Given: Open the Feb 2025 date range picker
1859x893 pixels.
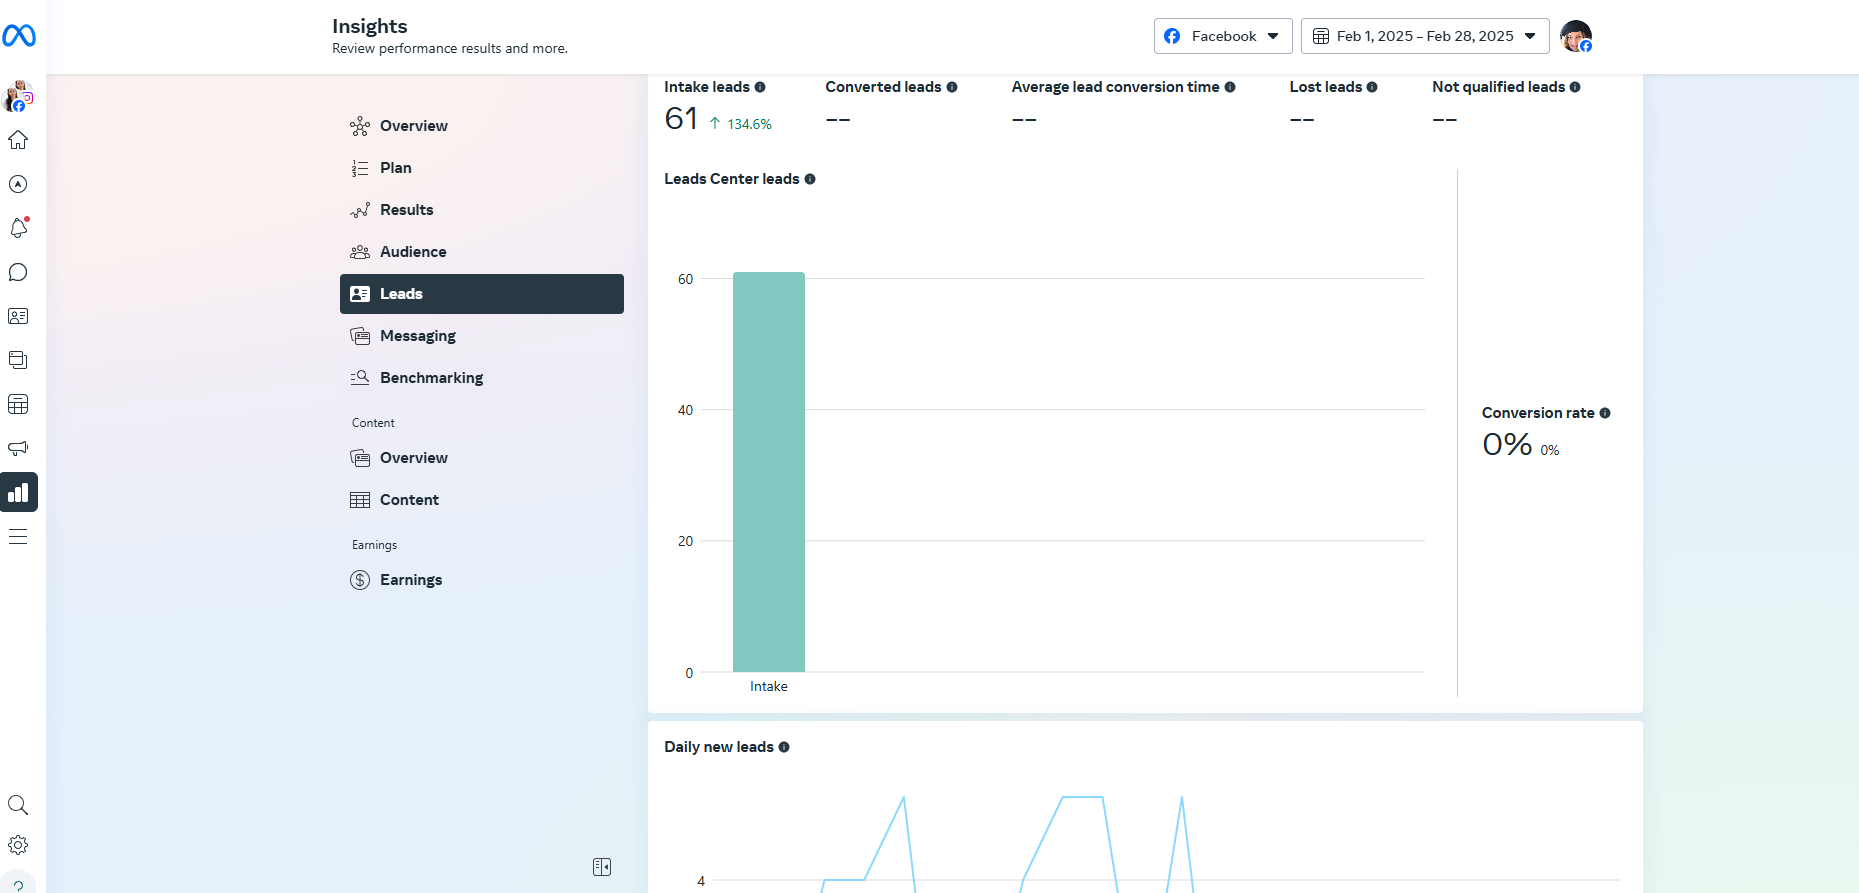Looking at the screenshot, I should pyautogui.click(x=1424, y=36).
